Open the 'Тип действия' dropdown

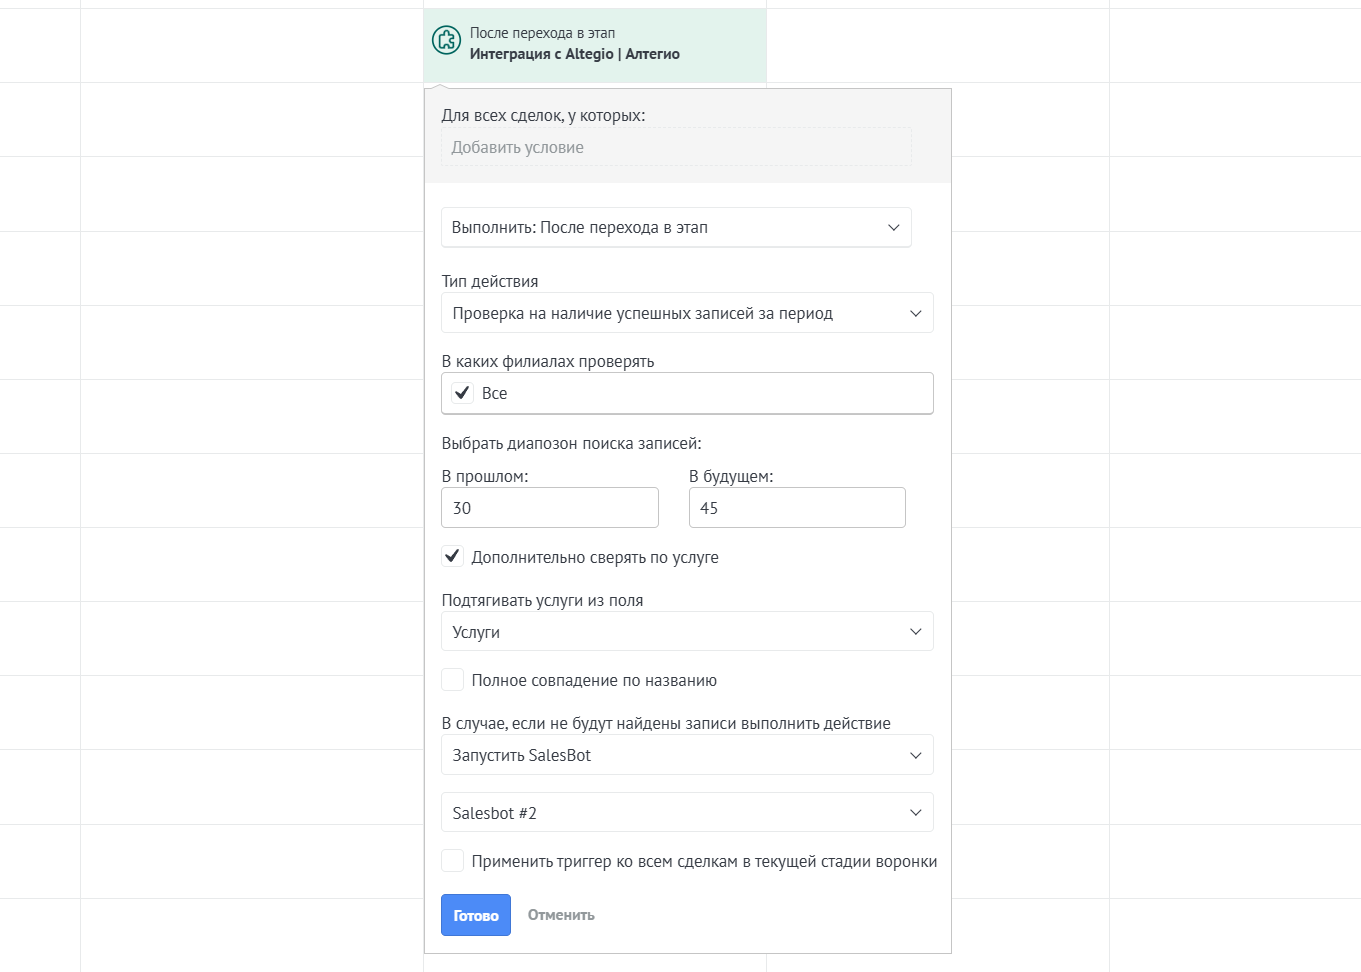[687, 313]
